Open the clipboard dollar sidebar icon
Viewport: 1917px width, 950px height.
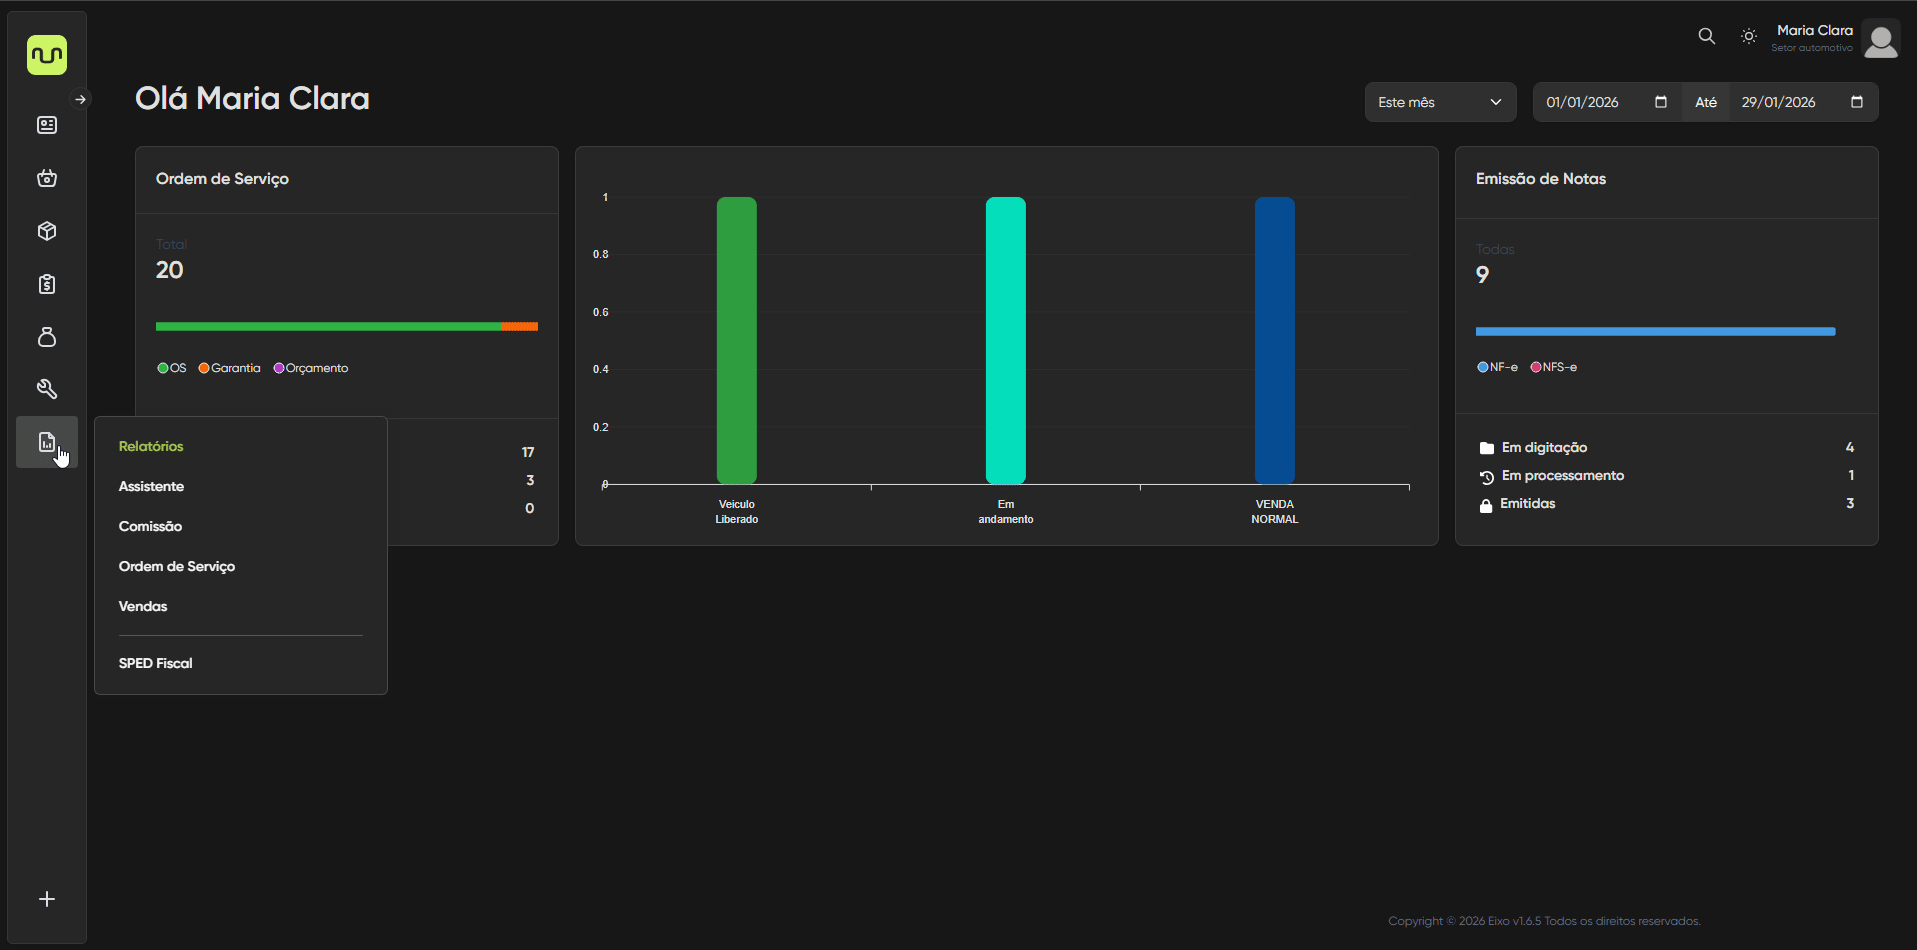(47, 284)
